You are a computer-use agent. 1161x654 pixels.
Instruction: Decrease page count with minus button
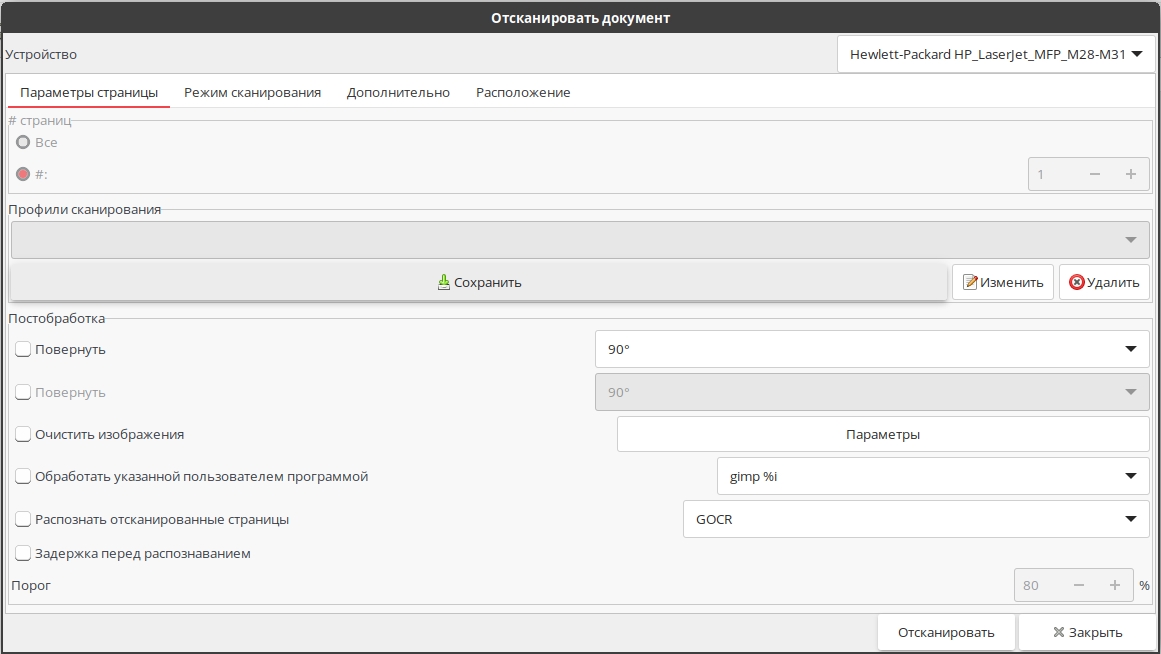pos(1095,174)
